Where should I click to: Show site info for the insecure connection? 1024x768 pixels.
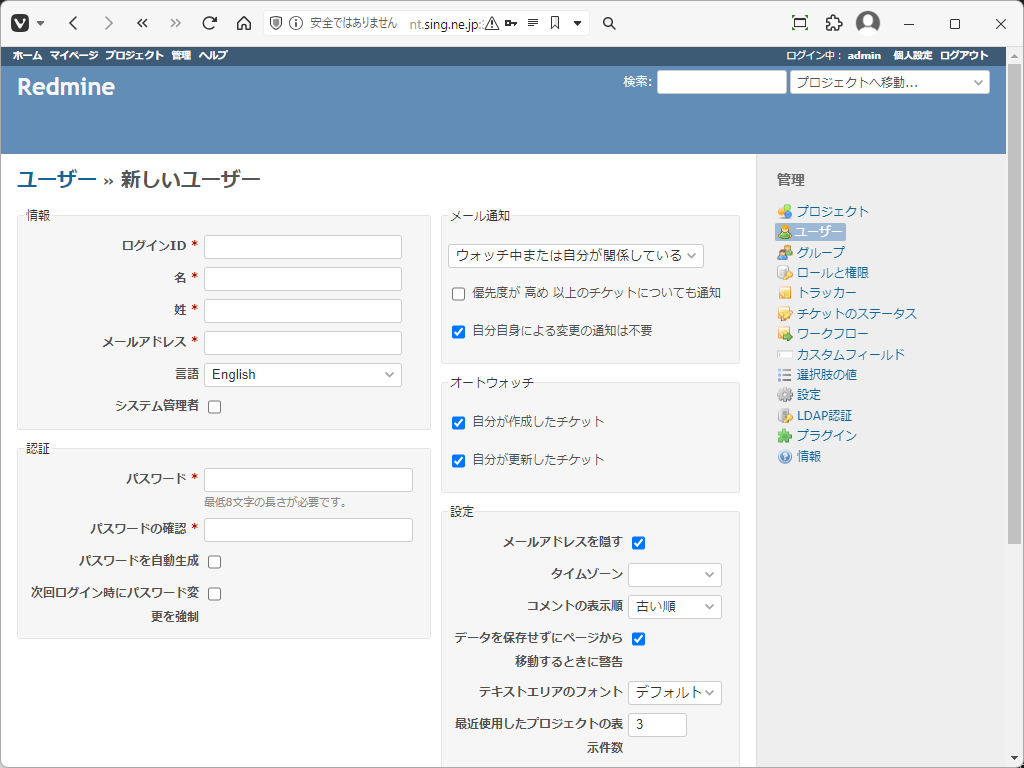296,24
